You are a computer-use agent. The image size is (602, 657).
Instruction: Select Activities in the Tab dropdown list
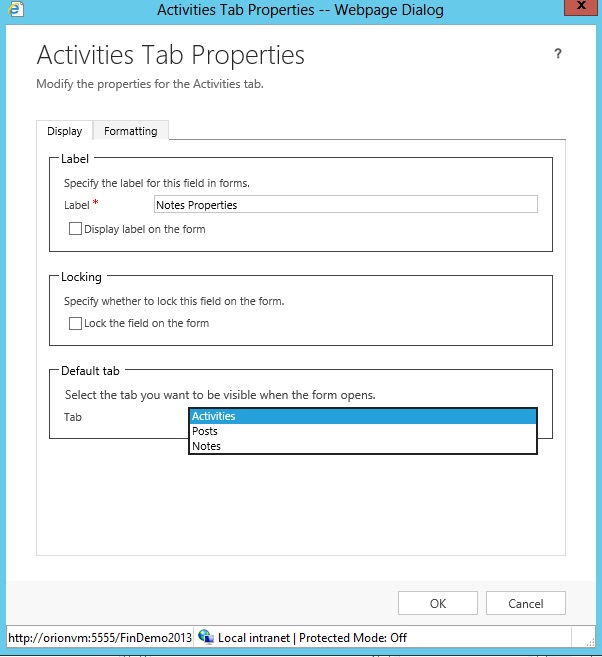362,416
